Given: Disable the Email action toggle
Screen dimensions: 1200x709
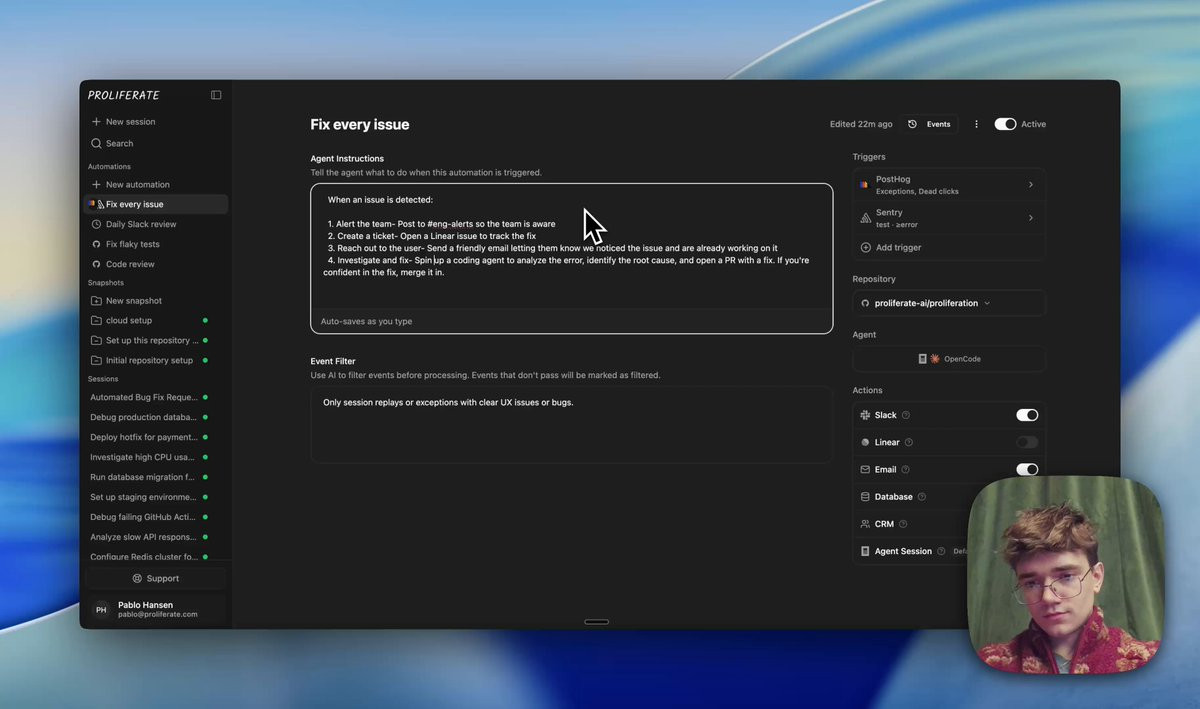Looking at the screenshot, I should coord(1027,469).
